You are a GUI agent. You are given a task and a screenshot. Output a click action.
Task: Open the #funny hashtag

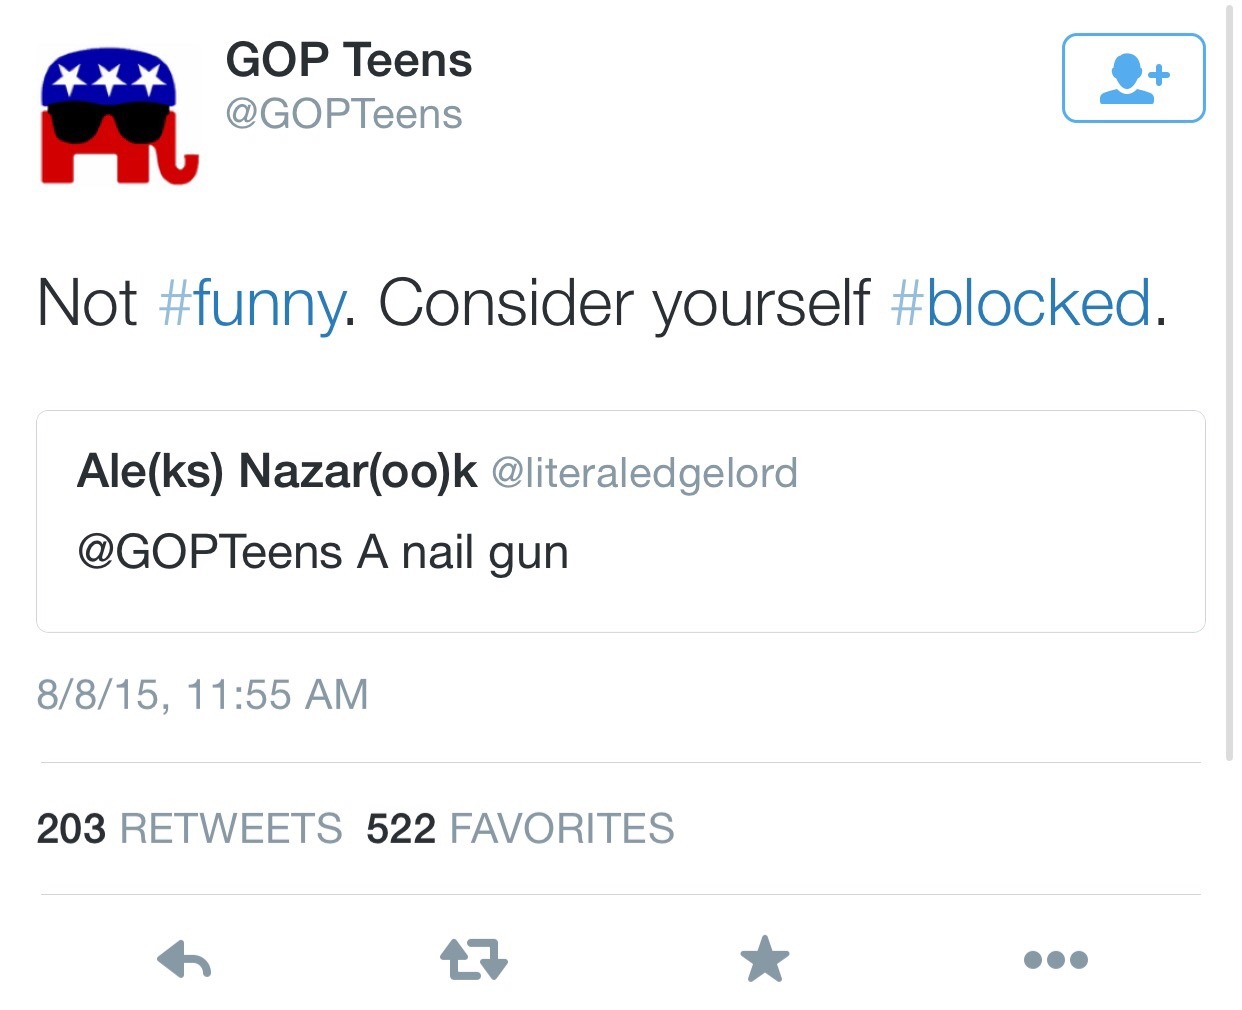pos(251,303)
